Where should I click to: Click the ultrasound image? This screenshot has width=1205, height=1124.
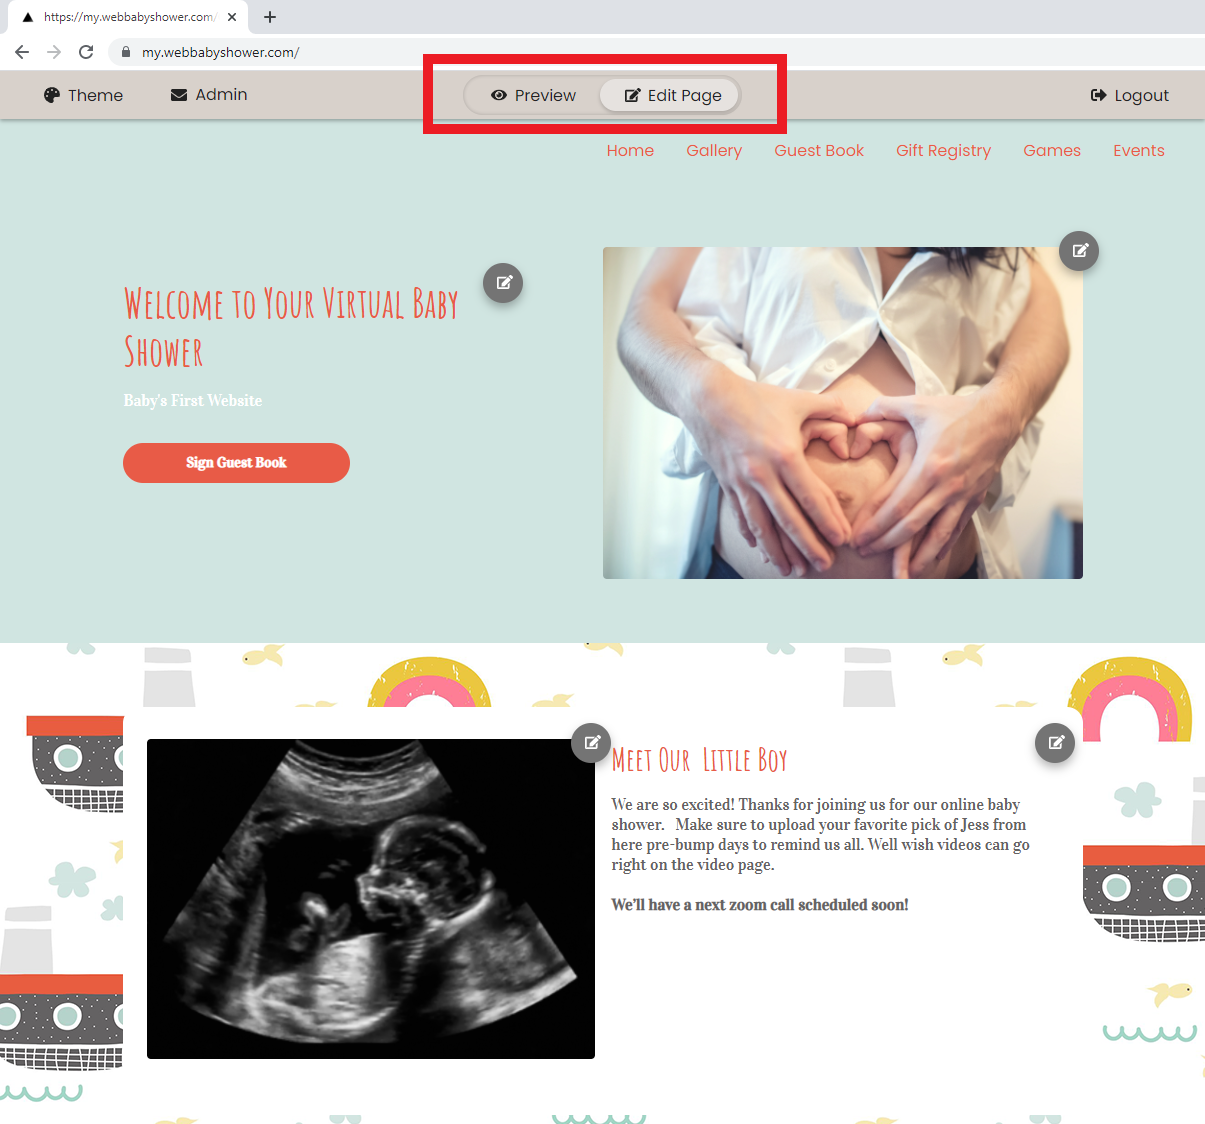click(x=371, y=899)
